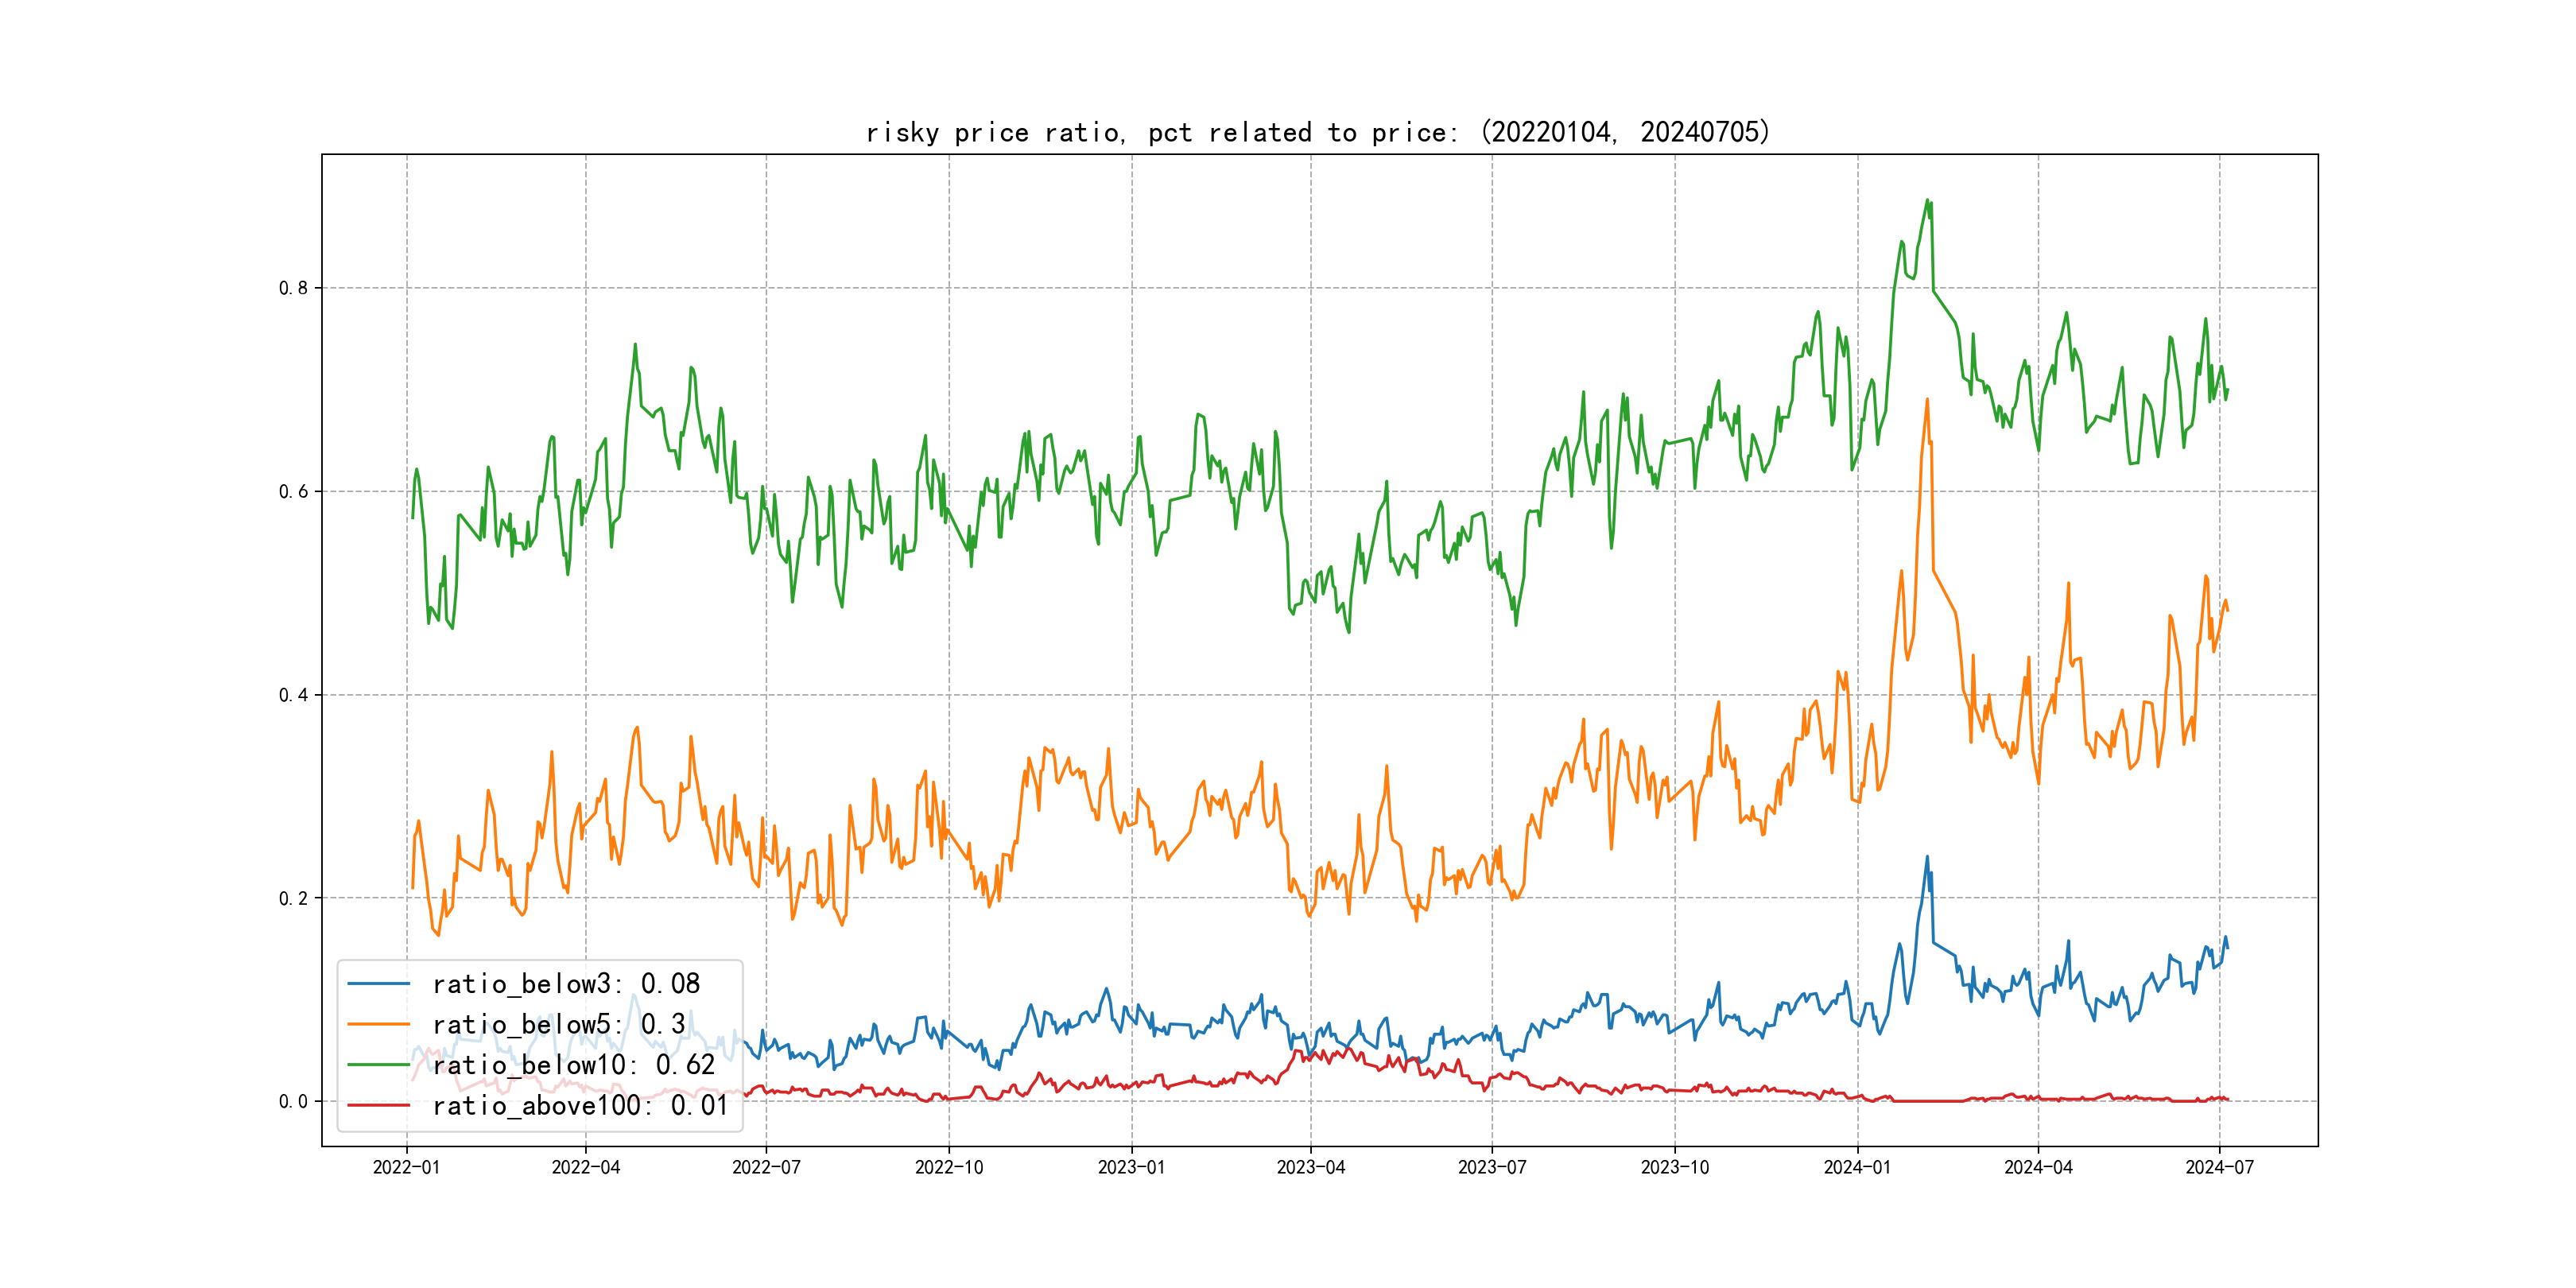Click the 0.8 y-axis tick label
This screenshot has width=2576, height=1288.
coord(293,288)
